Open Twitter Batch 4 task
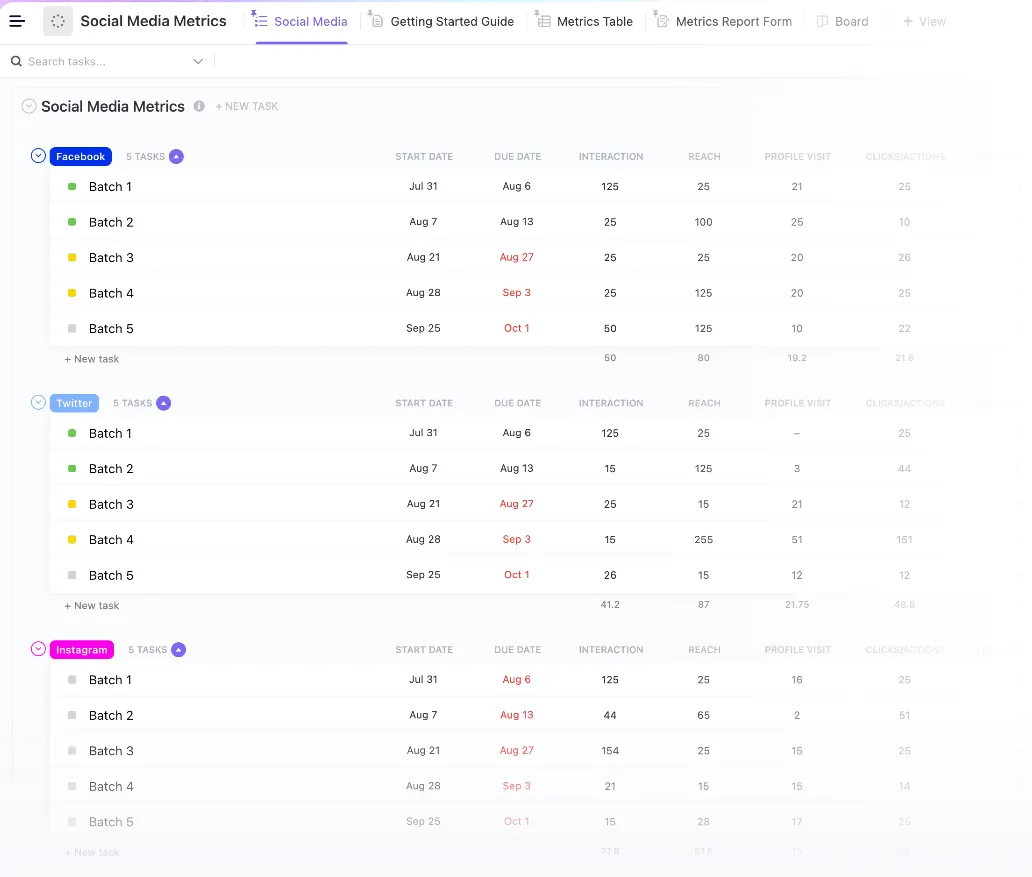Image resolution: width=1032 pixels, height=877 pixels. pyautogui.click(x=111, y=540)
